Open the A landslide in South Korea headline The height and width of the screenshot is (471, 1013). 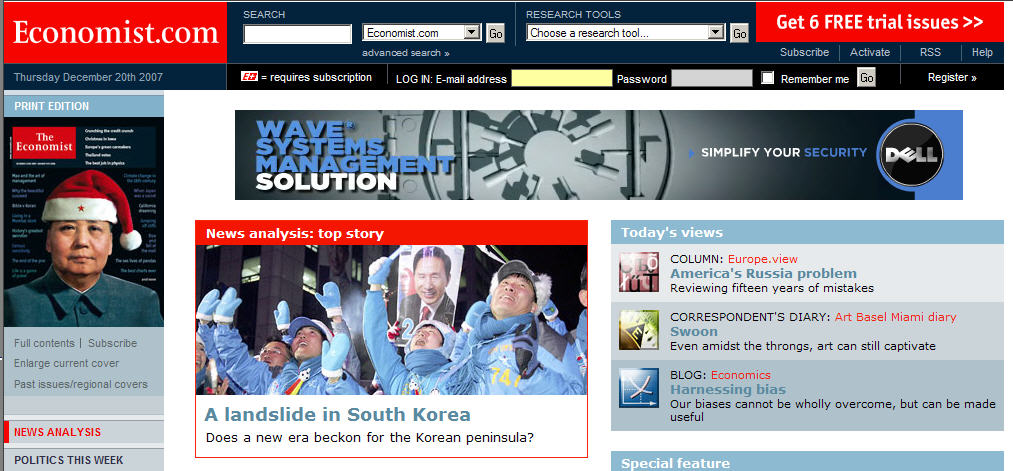337,414
